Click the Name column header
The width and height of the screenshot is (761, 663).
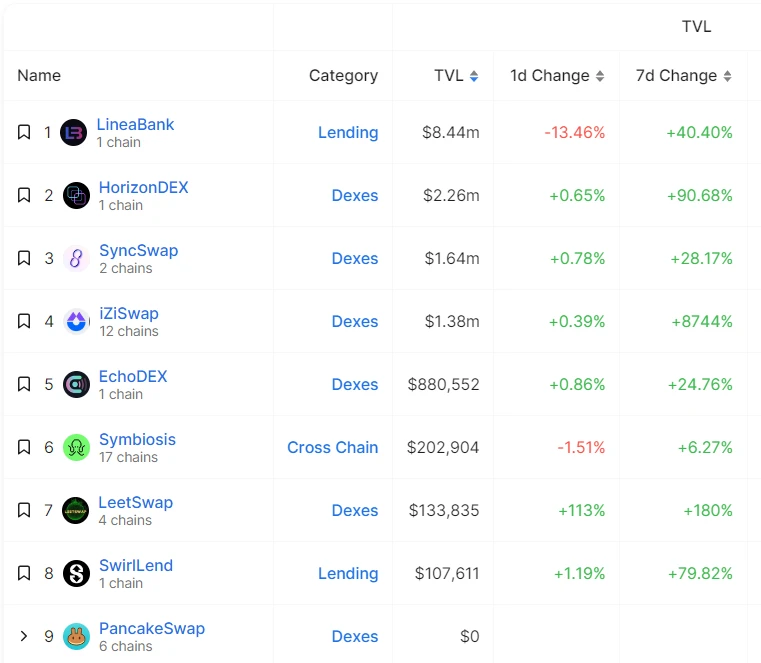tap(39, 76)
